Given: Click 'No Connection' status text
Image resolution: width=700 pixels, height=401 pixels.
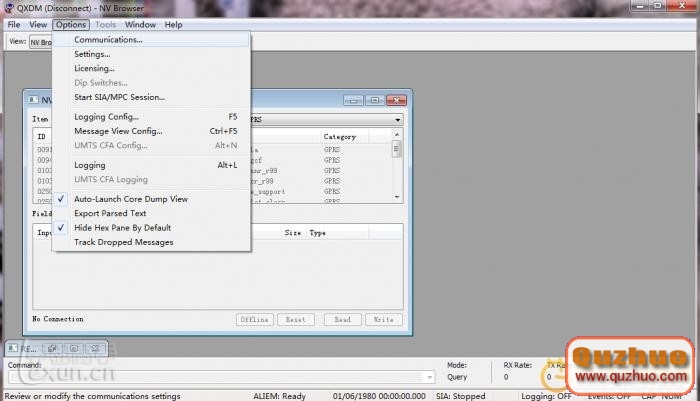Looking at the screenshot, I should click(x=58, y=319).
